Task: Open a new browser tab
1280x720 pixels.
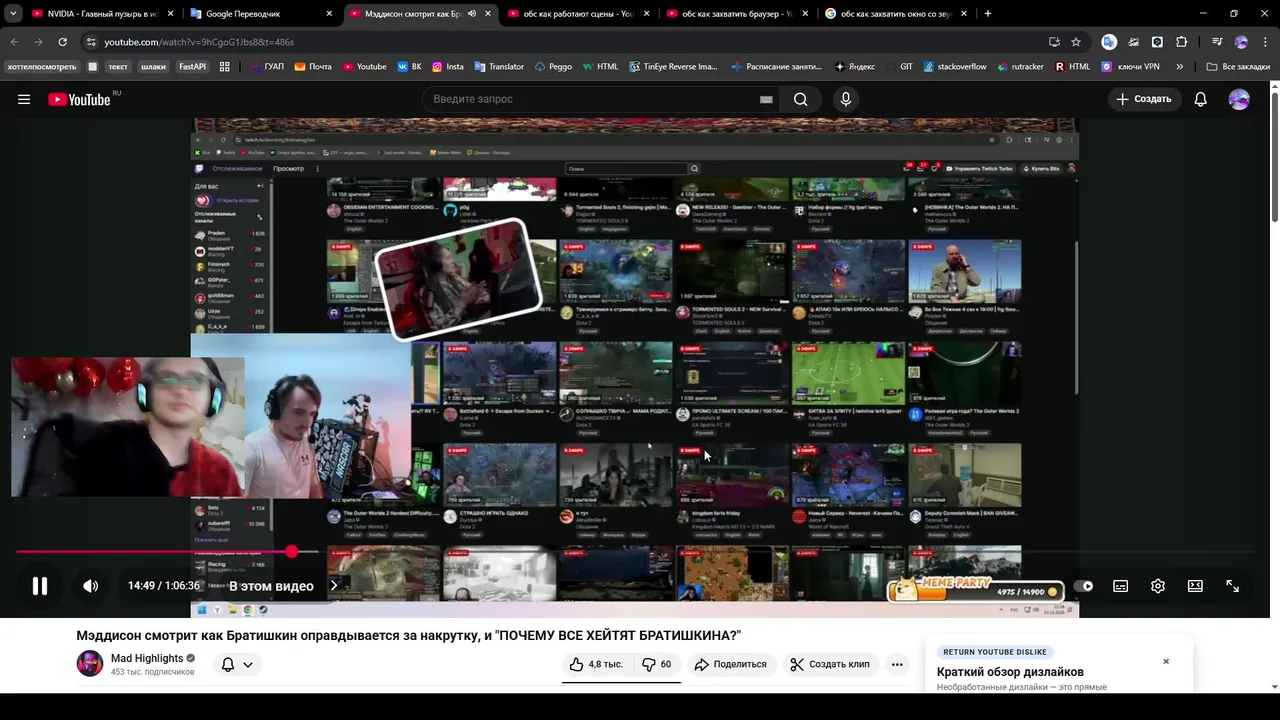Action: tap(988, 14)
